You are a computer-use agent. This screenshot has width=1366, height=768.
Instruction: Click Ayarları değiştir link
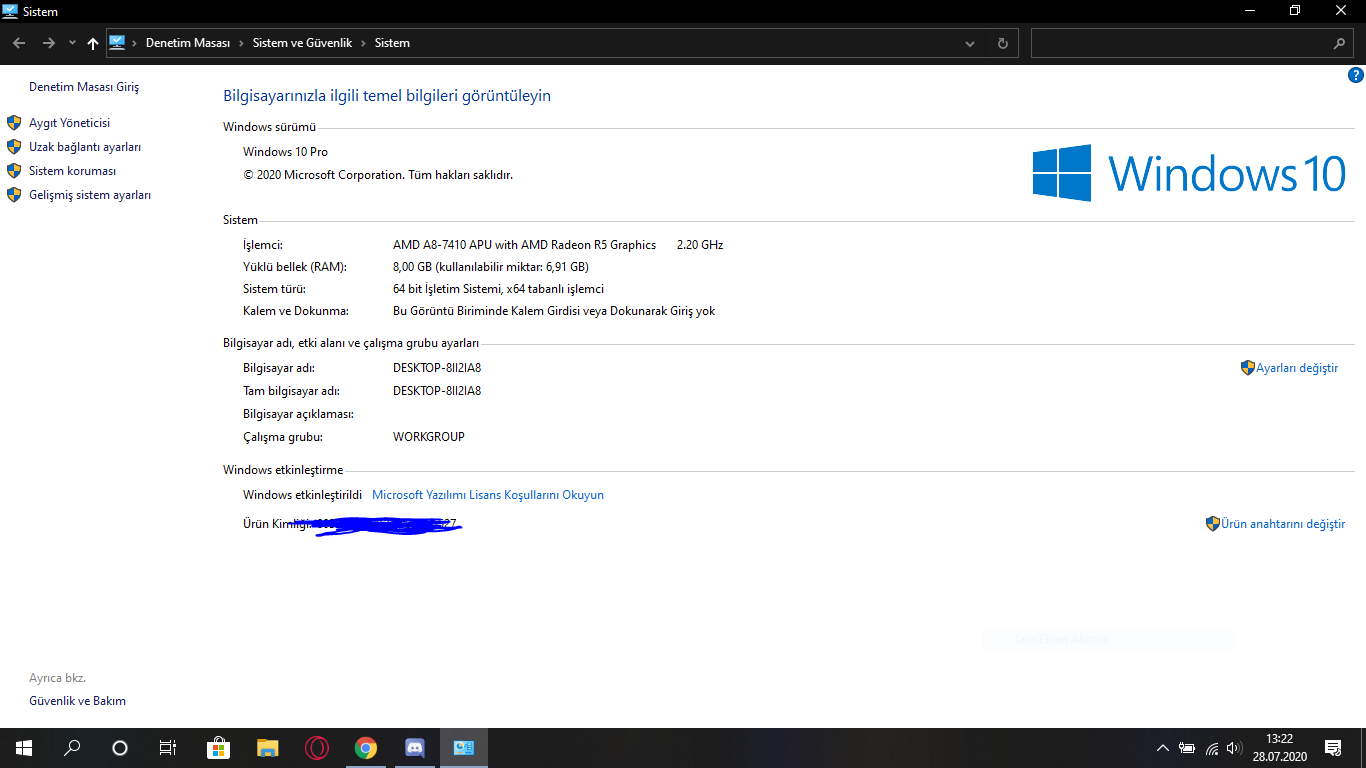click(x=1297, y=368)
